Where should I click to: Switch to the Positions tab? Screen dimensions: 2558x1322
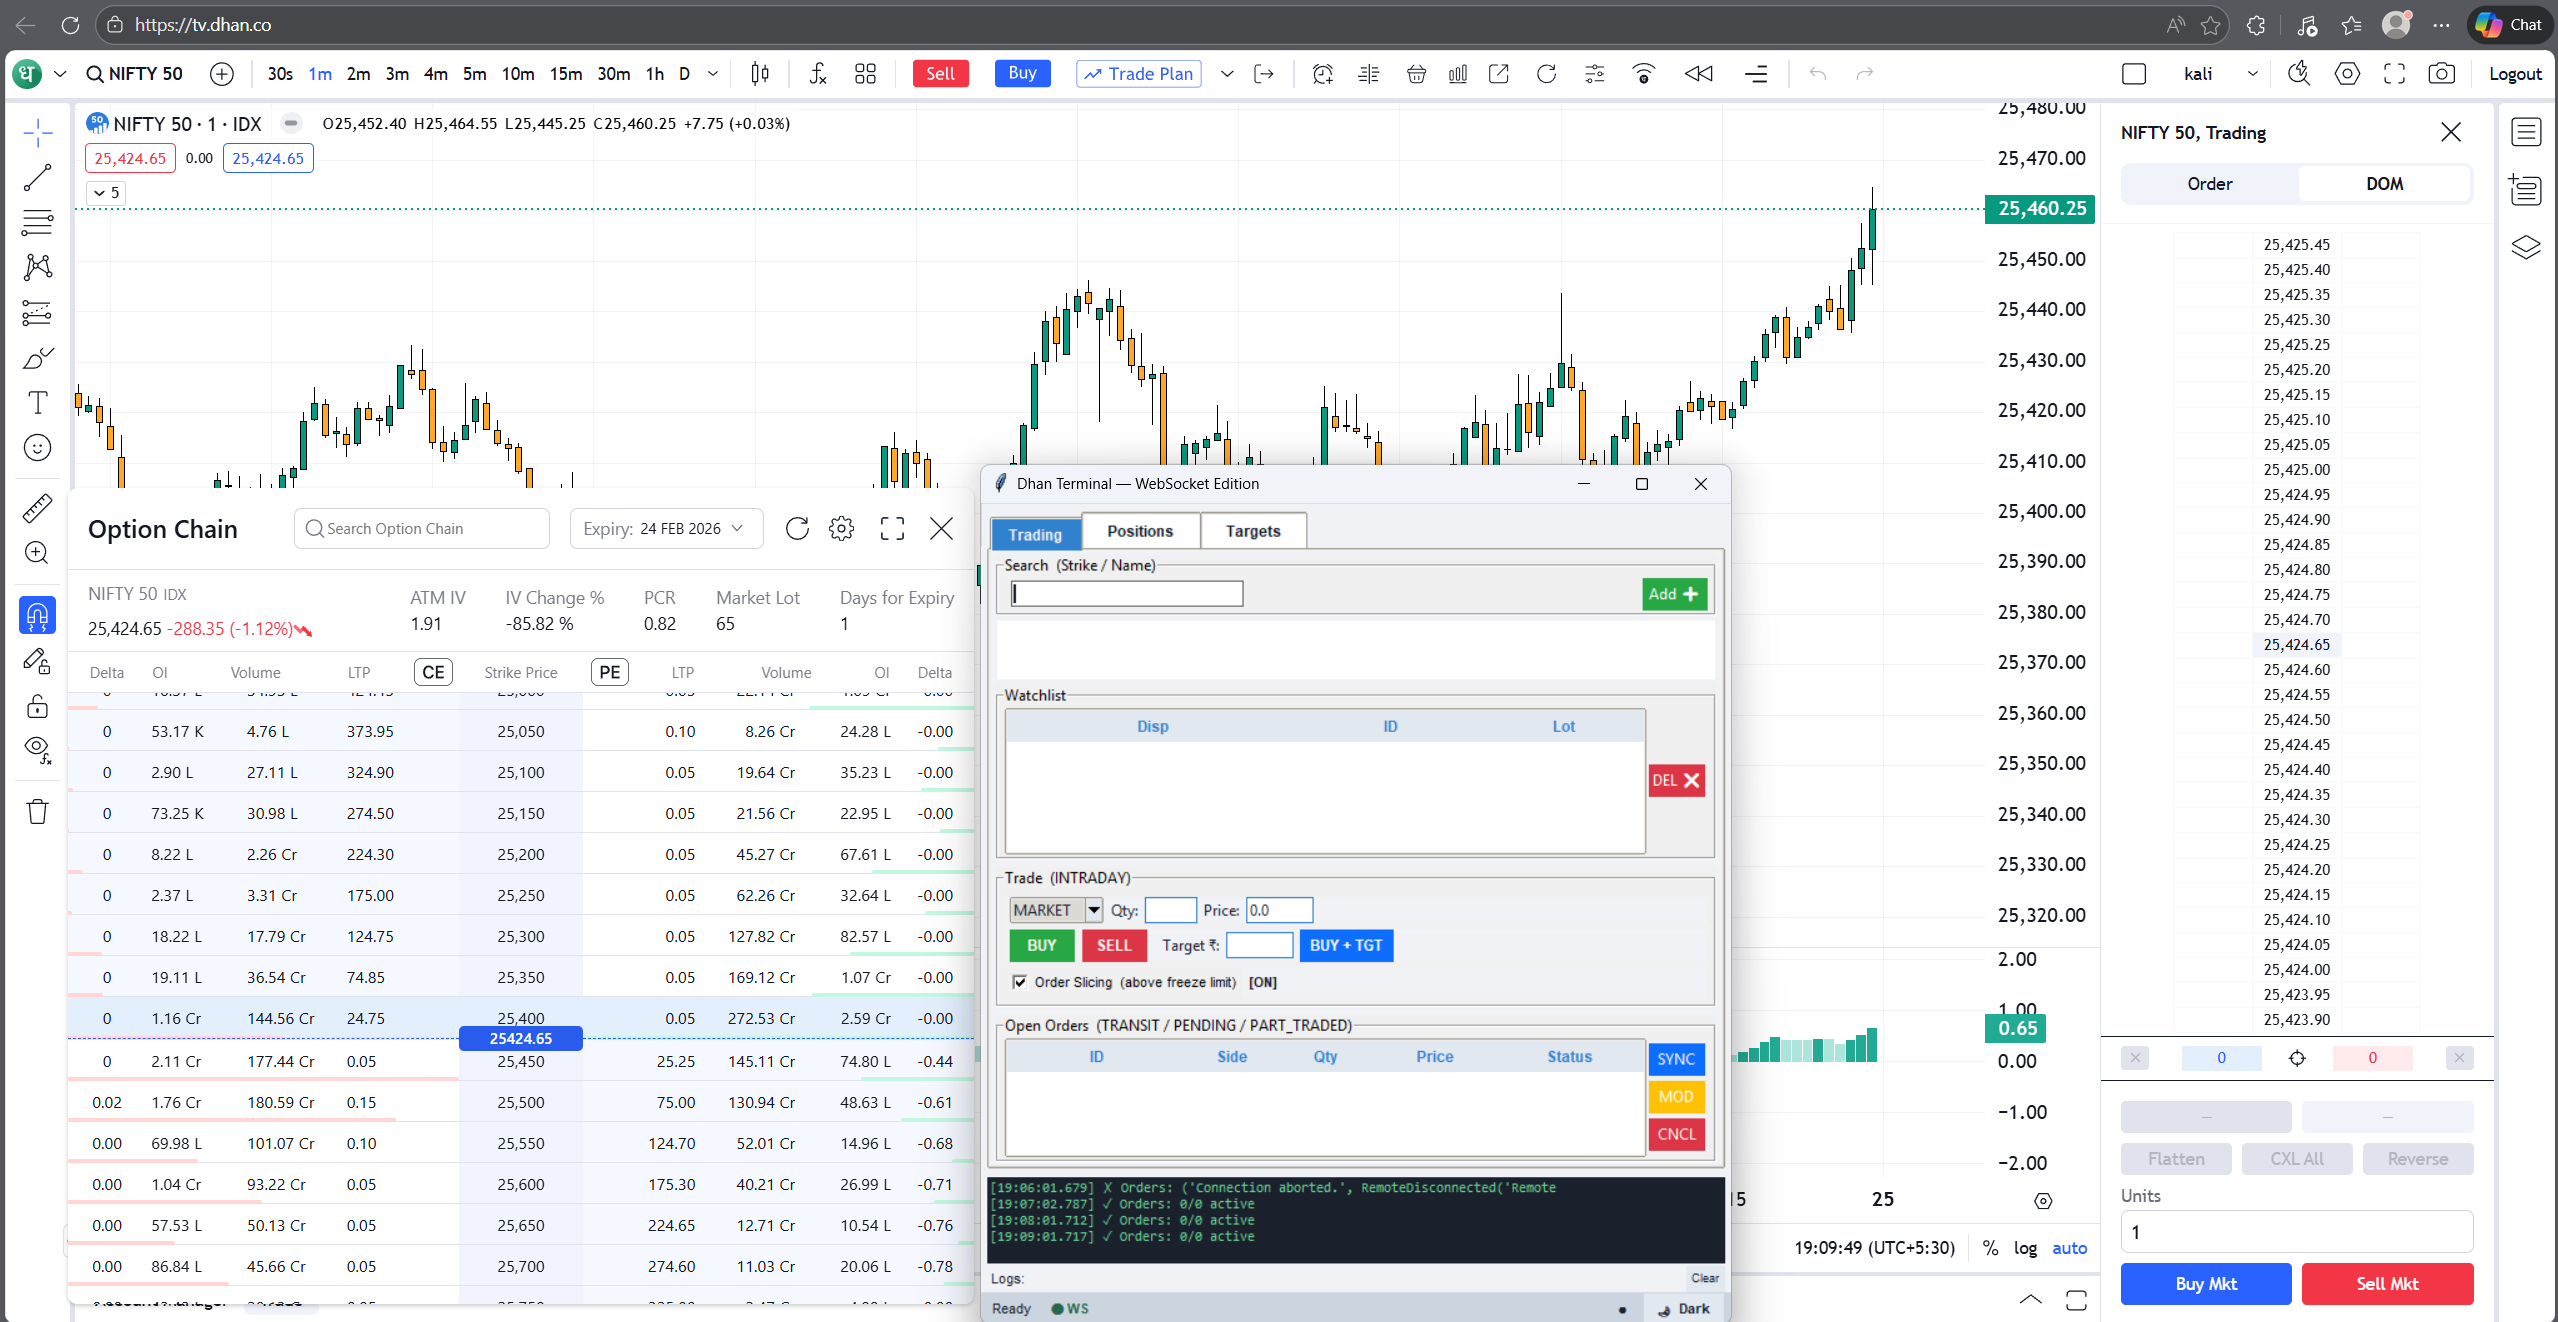(1139, 531)
